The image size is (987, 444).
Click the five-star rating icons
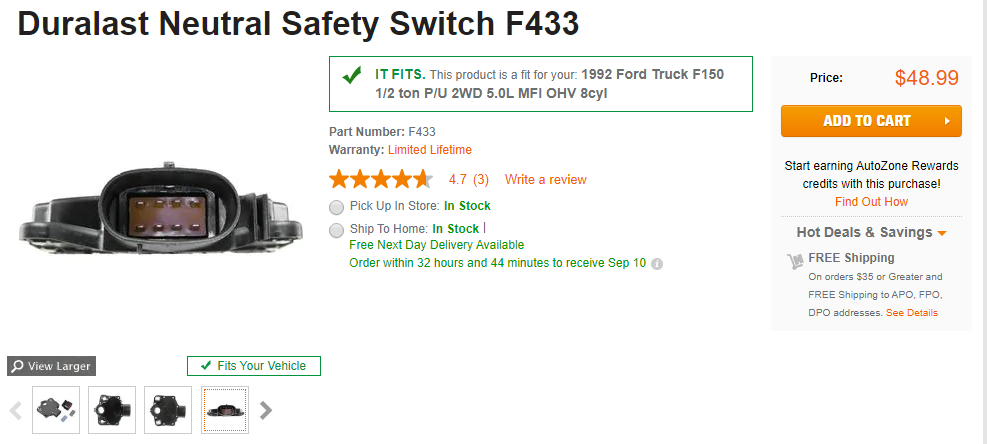pyautogui.click(x=381, y=180)
